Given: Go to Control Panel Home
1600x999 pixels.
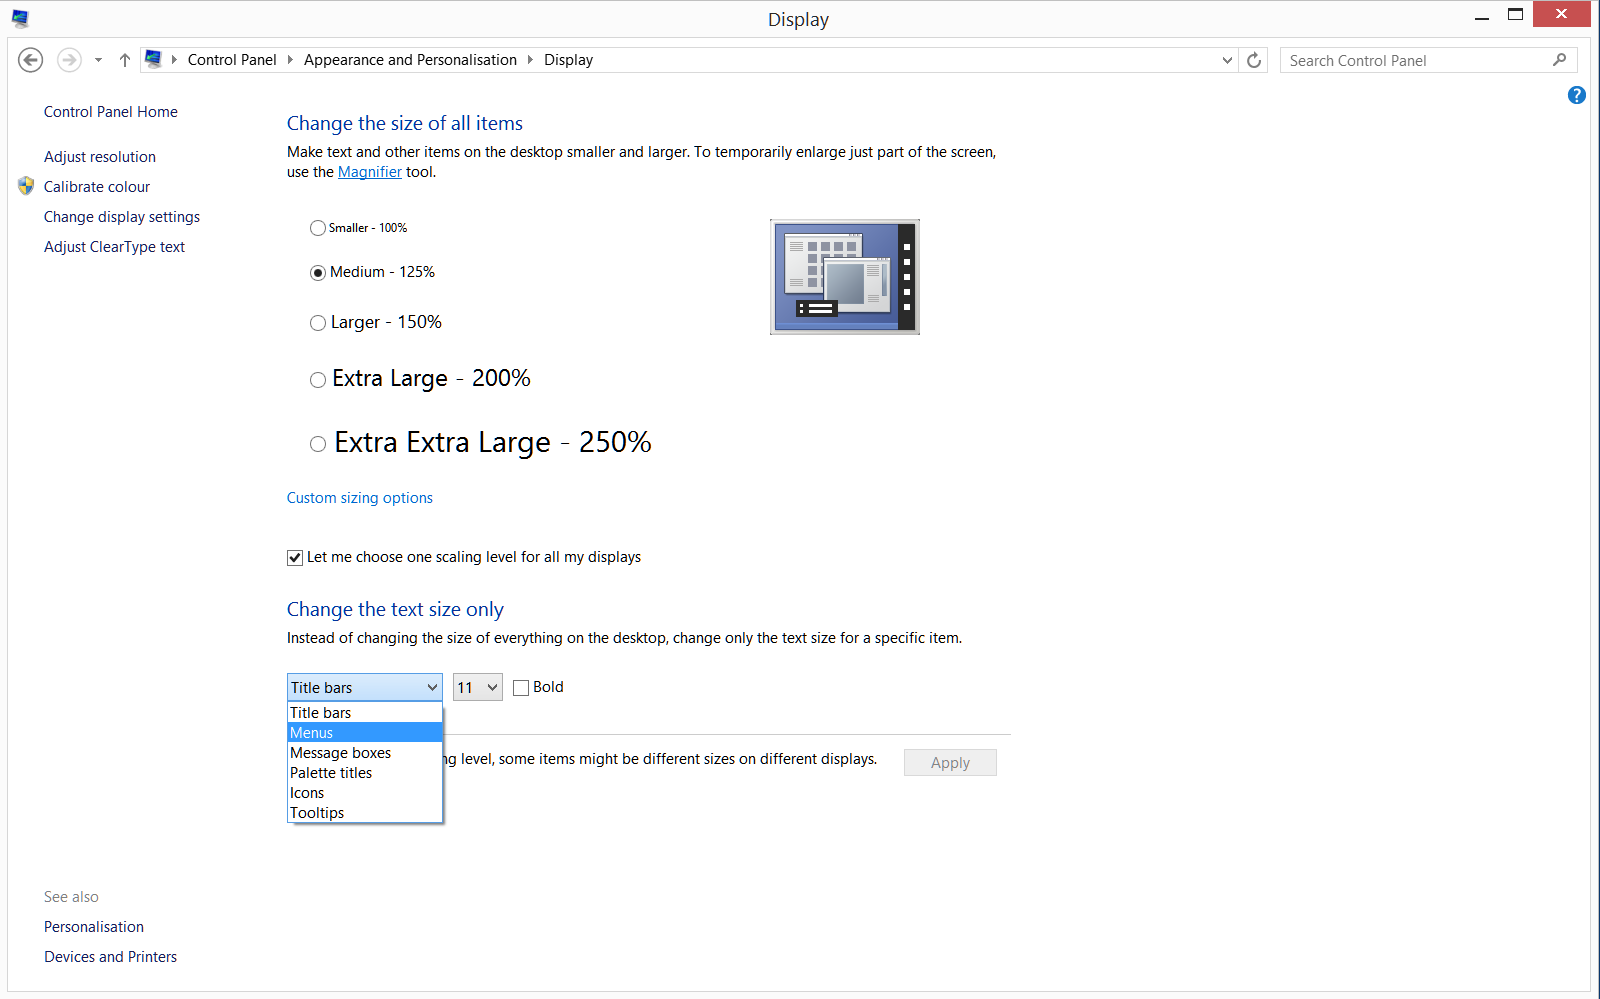Looking at the screenshot, I should tap(111, 112).
